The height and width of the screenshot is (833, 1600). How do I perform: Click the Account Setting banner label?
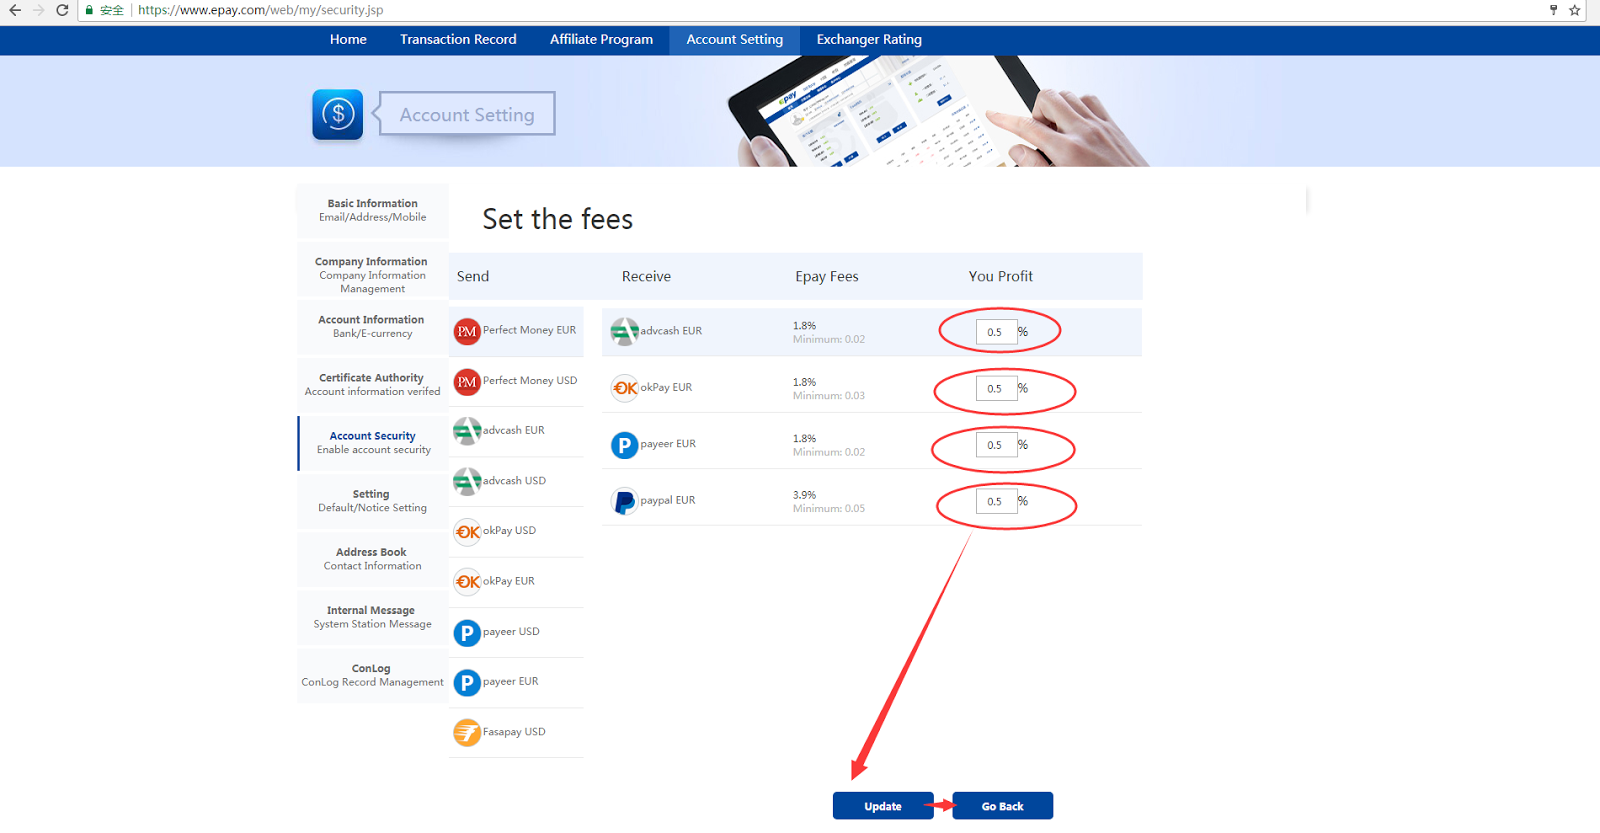click(467, 114)
